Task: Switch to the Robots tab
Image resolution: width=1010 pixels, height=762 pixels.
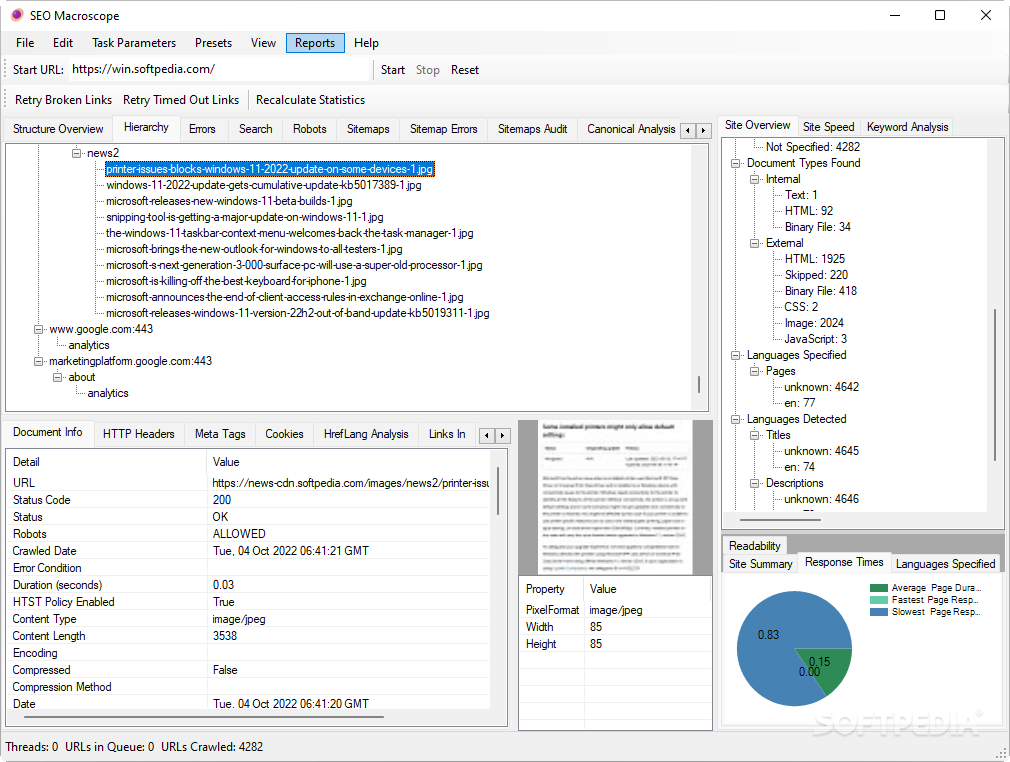Action: (x=310, y=129)
